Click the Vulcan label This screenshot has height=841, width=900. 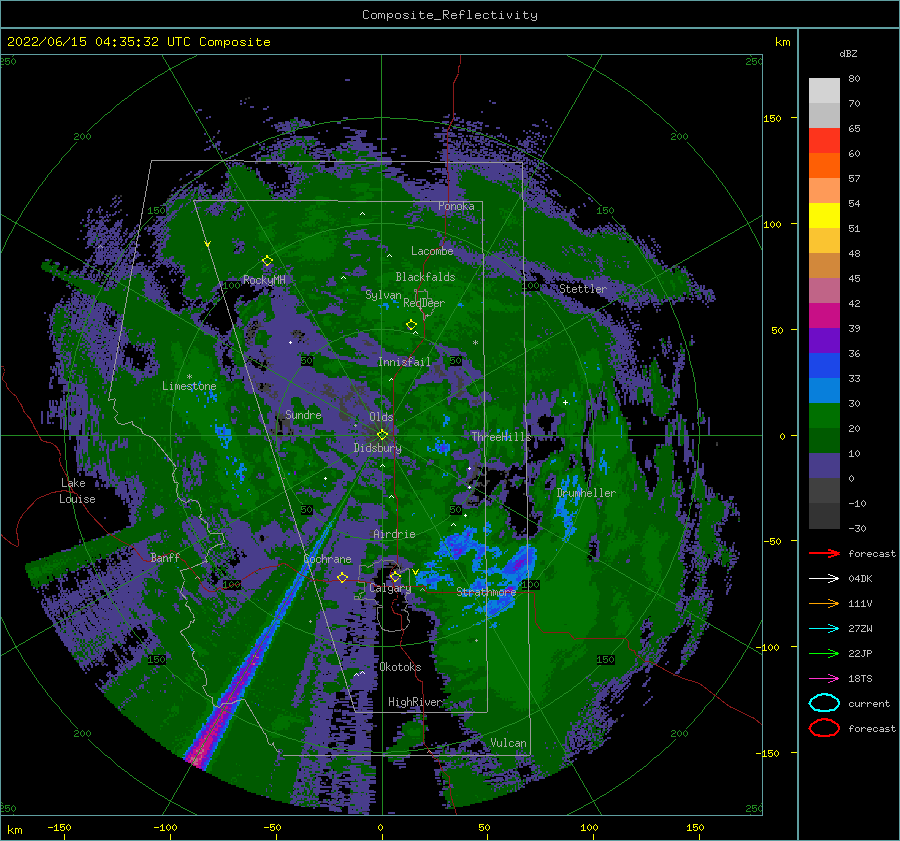click(508, 743)
